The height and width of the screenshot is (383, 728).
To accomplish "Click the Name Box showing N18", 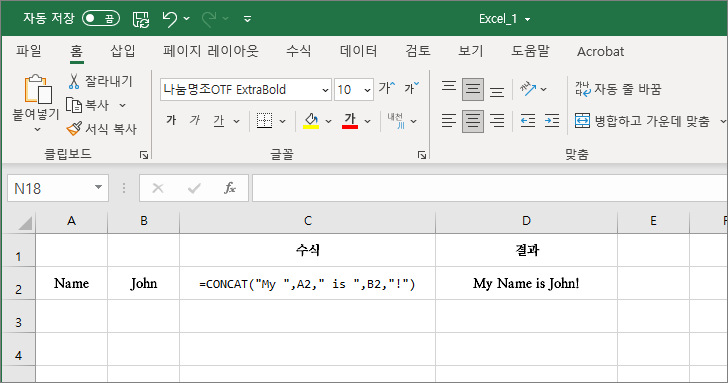I will pyautogui.click(x=50, y=188).
